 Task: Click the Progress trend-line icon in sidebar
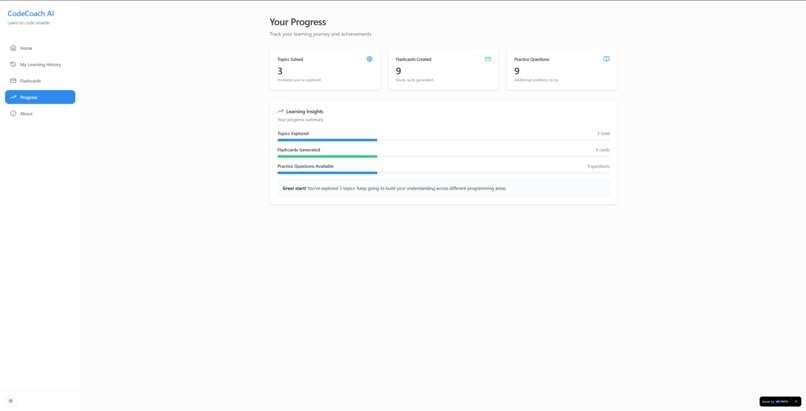[x=13, y=97]
